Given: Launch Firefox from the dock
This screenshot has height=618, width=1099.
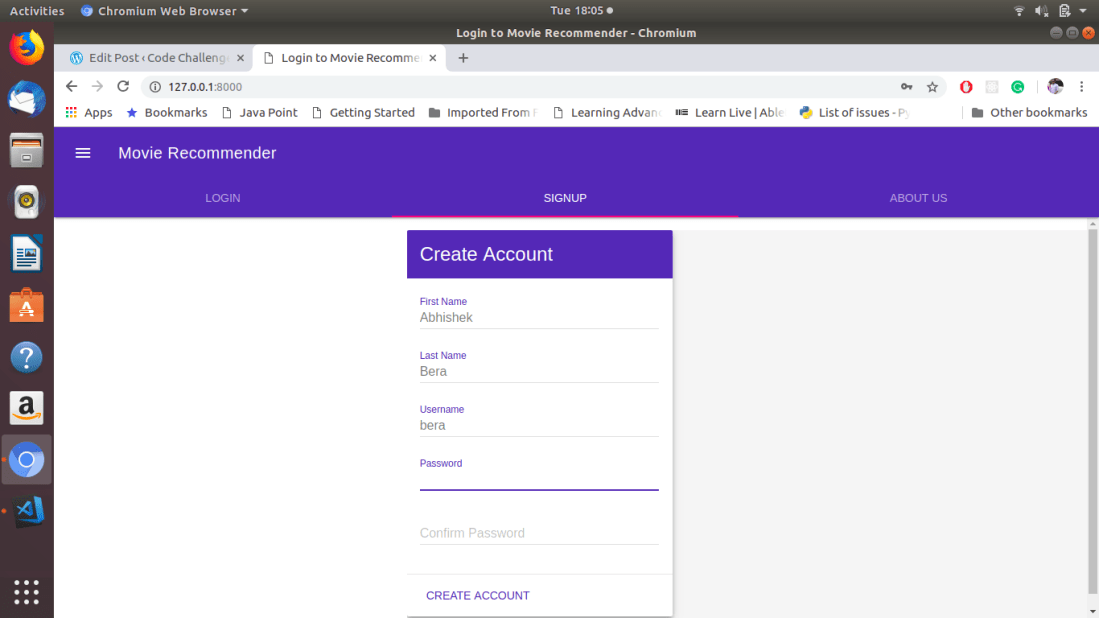Looking at the screenshot, I should [26, 46].
